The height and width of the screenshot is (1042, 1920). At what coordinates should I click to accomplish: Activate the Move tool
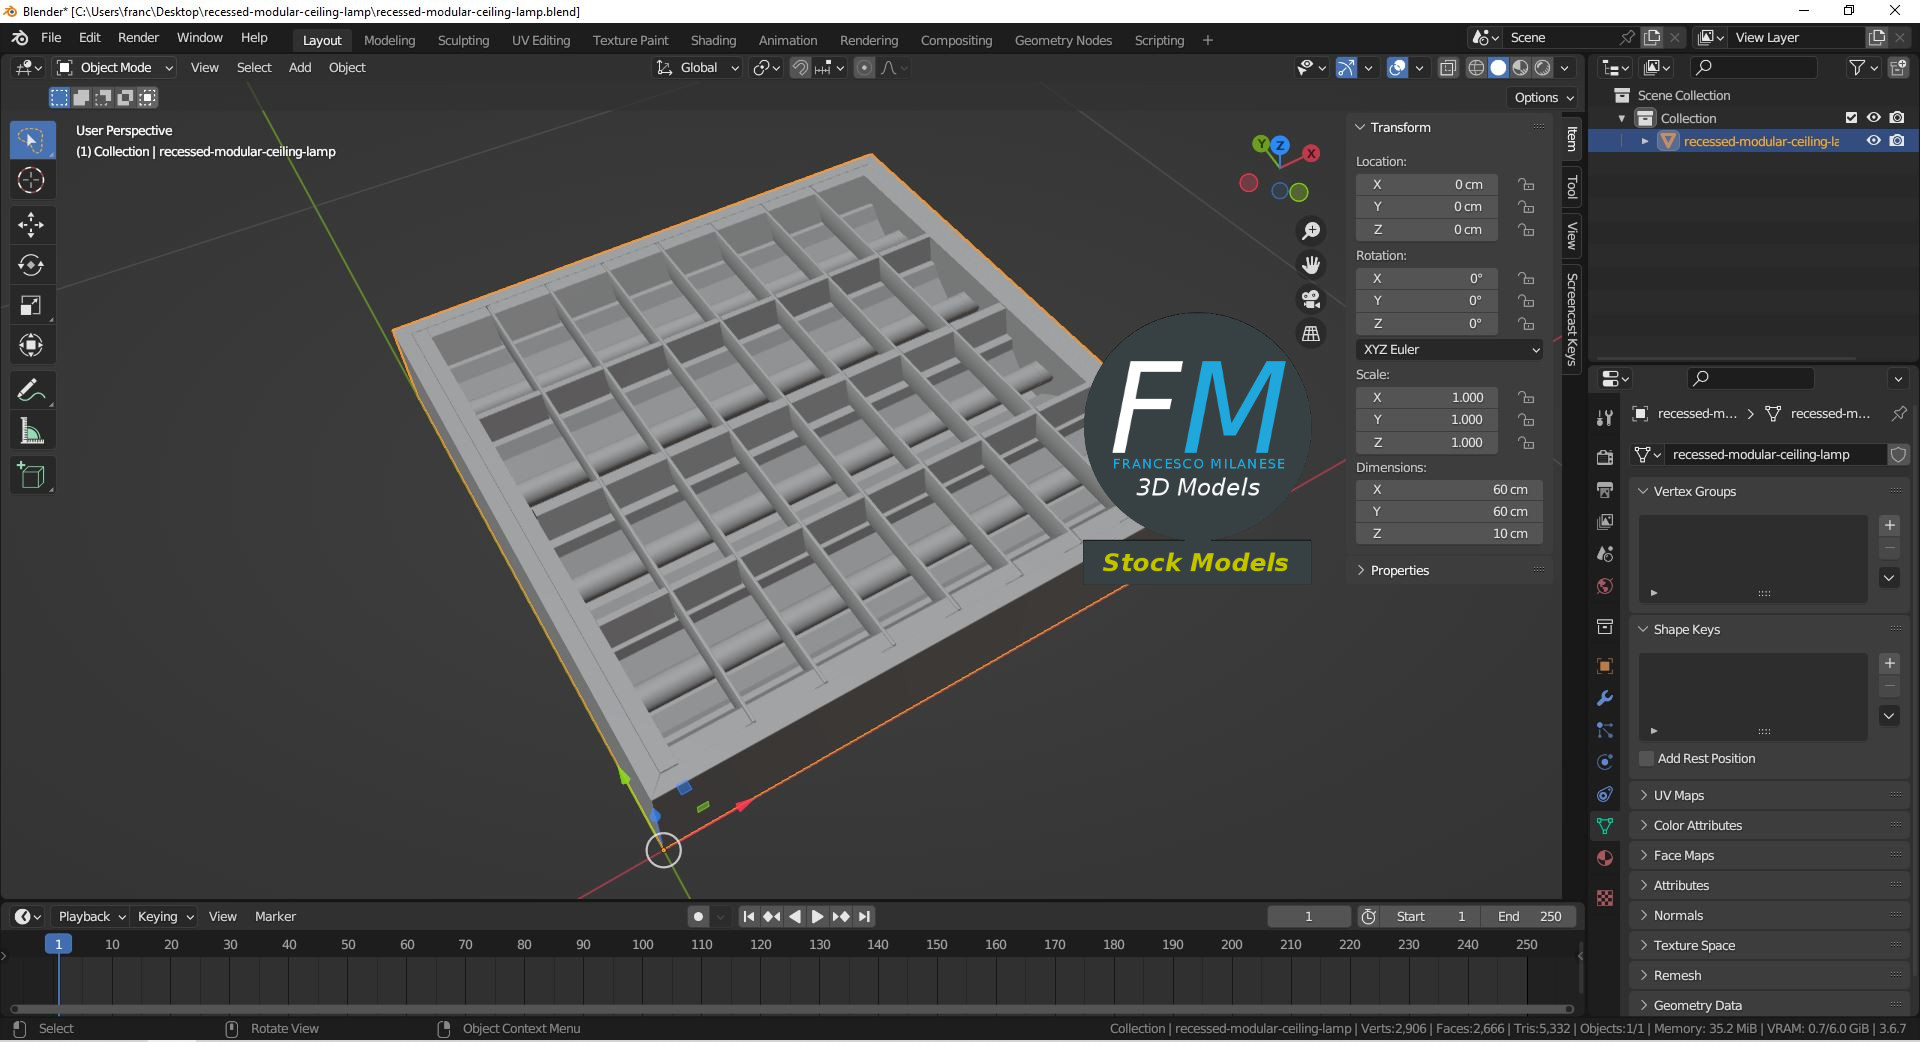(x=31, y=224)
